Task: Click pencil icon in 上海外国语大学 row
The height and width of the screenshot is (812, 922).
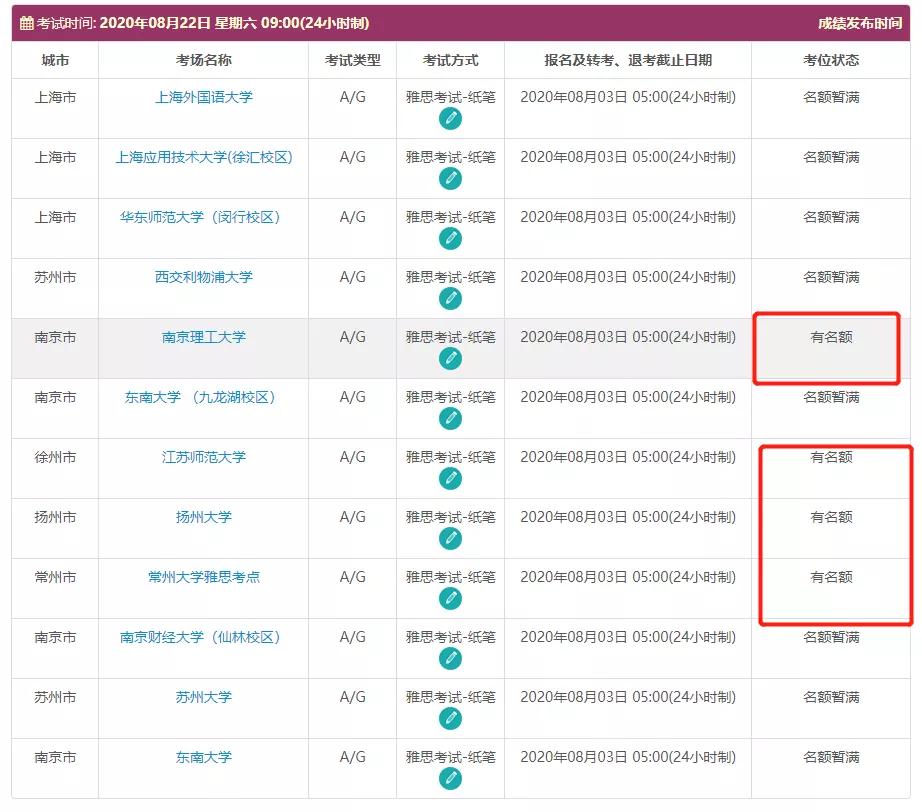Action: tap(450, 119)
